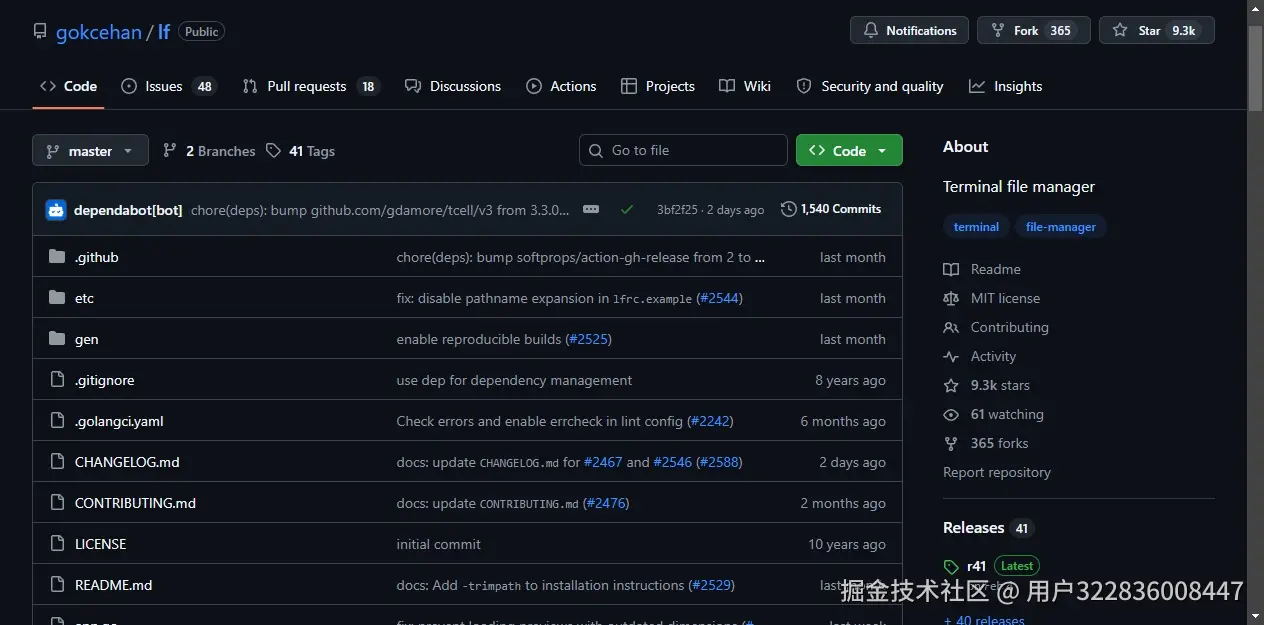Open the LICENSE file
Viewport: 1264px width, 625px height.
(100, 544)
